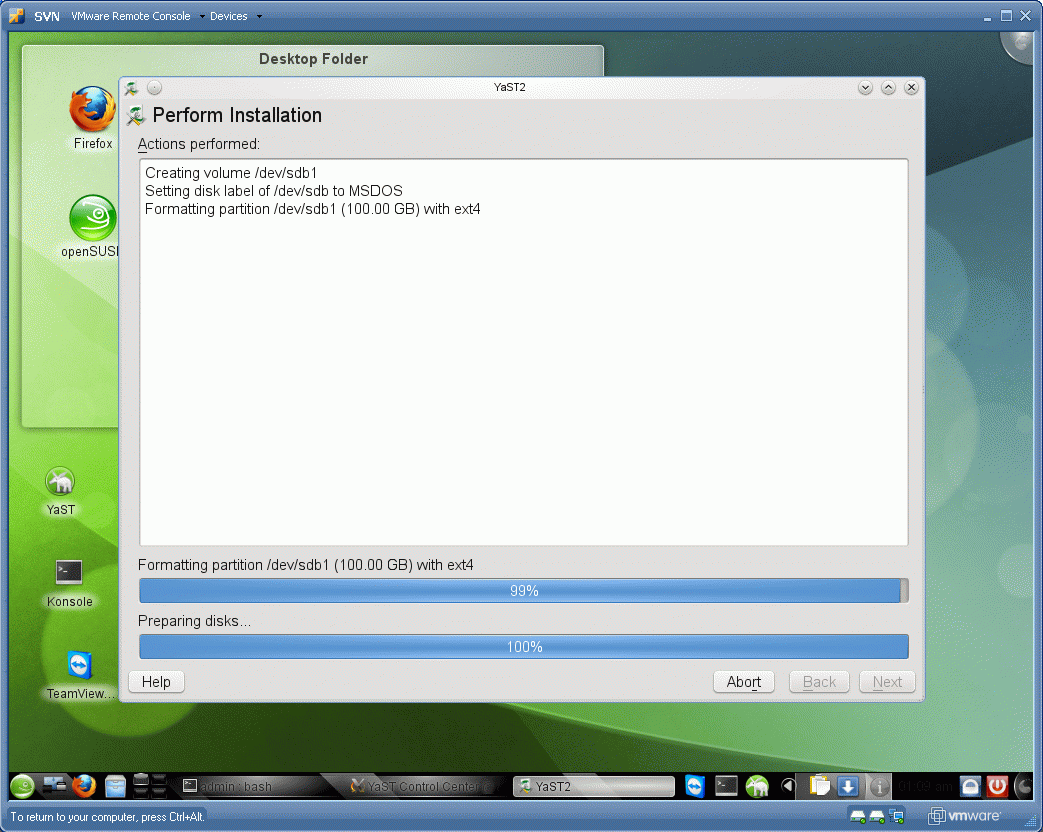Select the YaST2 taskbar entry
The height and width of the screenshot is (832, 1043).
594,786
